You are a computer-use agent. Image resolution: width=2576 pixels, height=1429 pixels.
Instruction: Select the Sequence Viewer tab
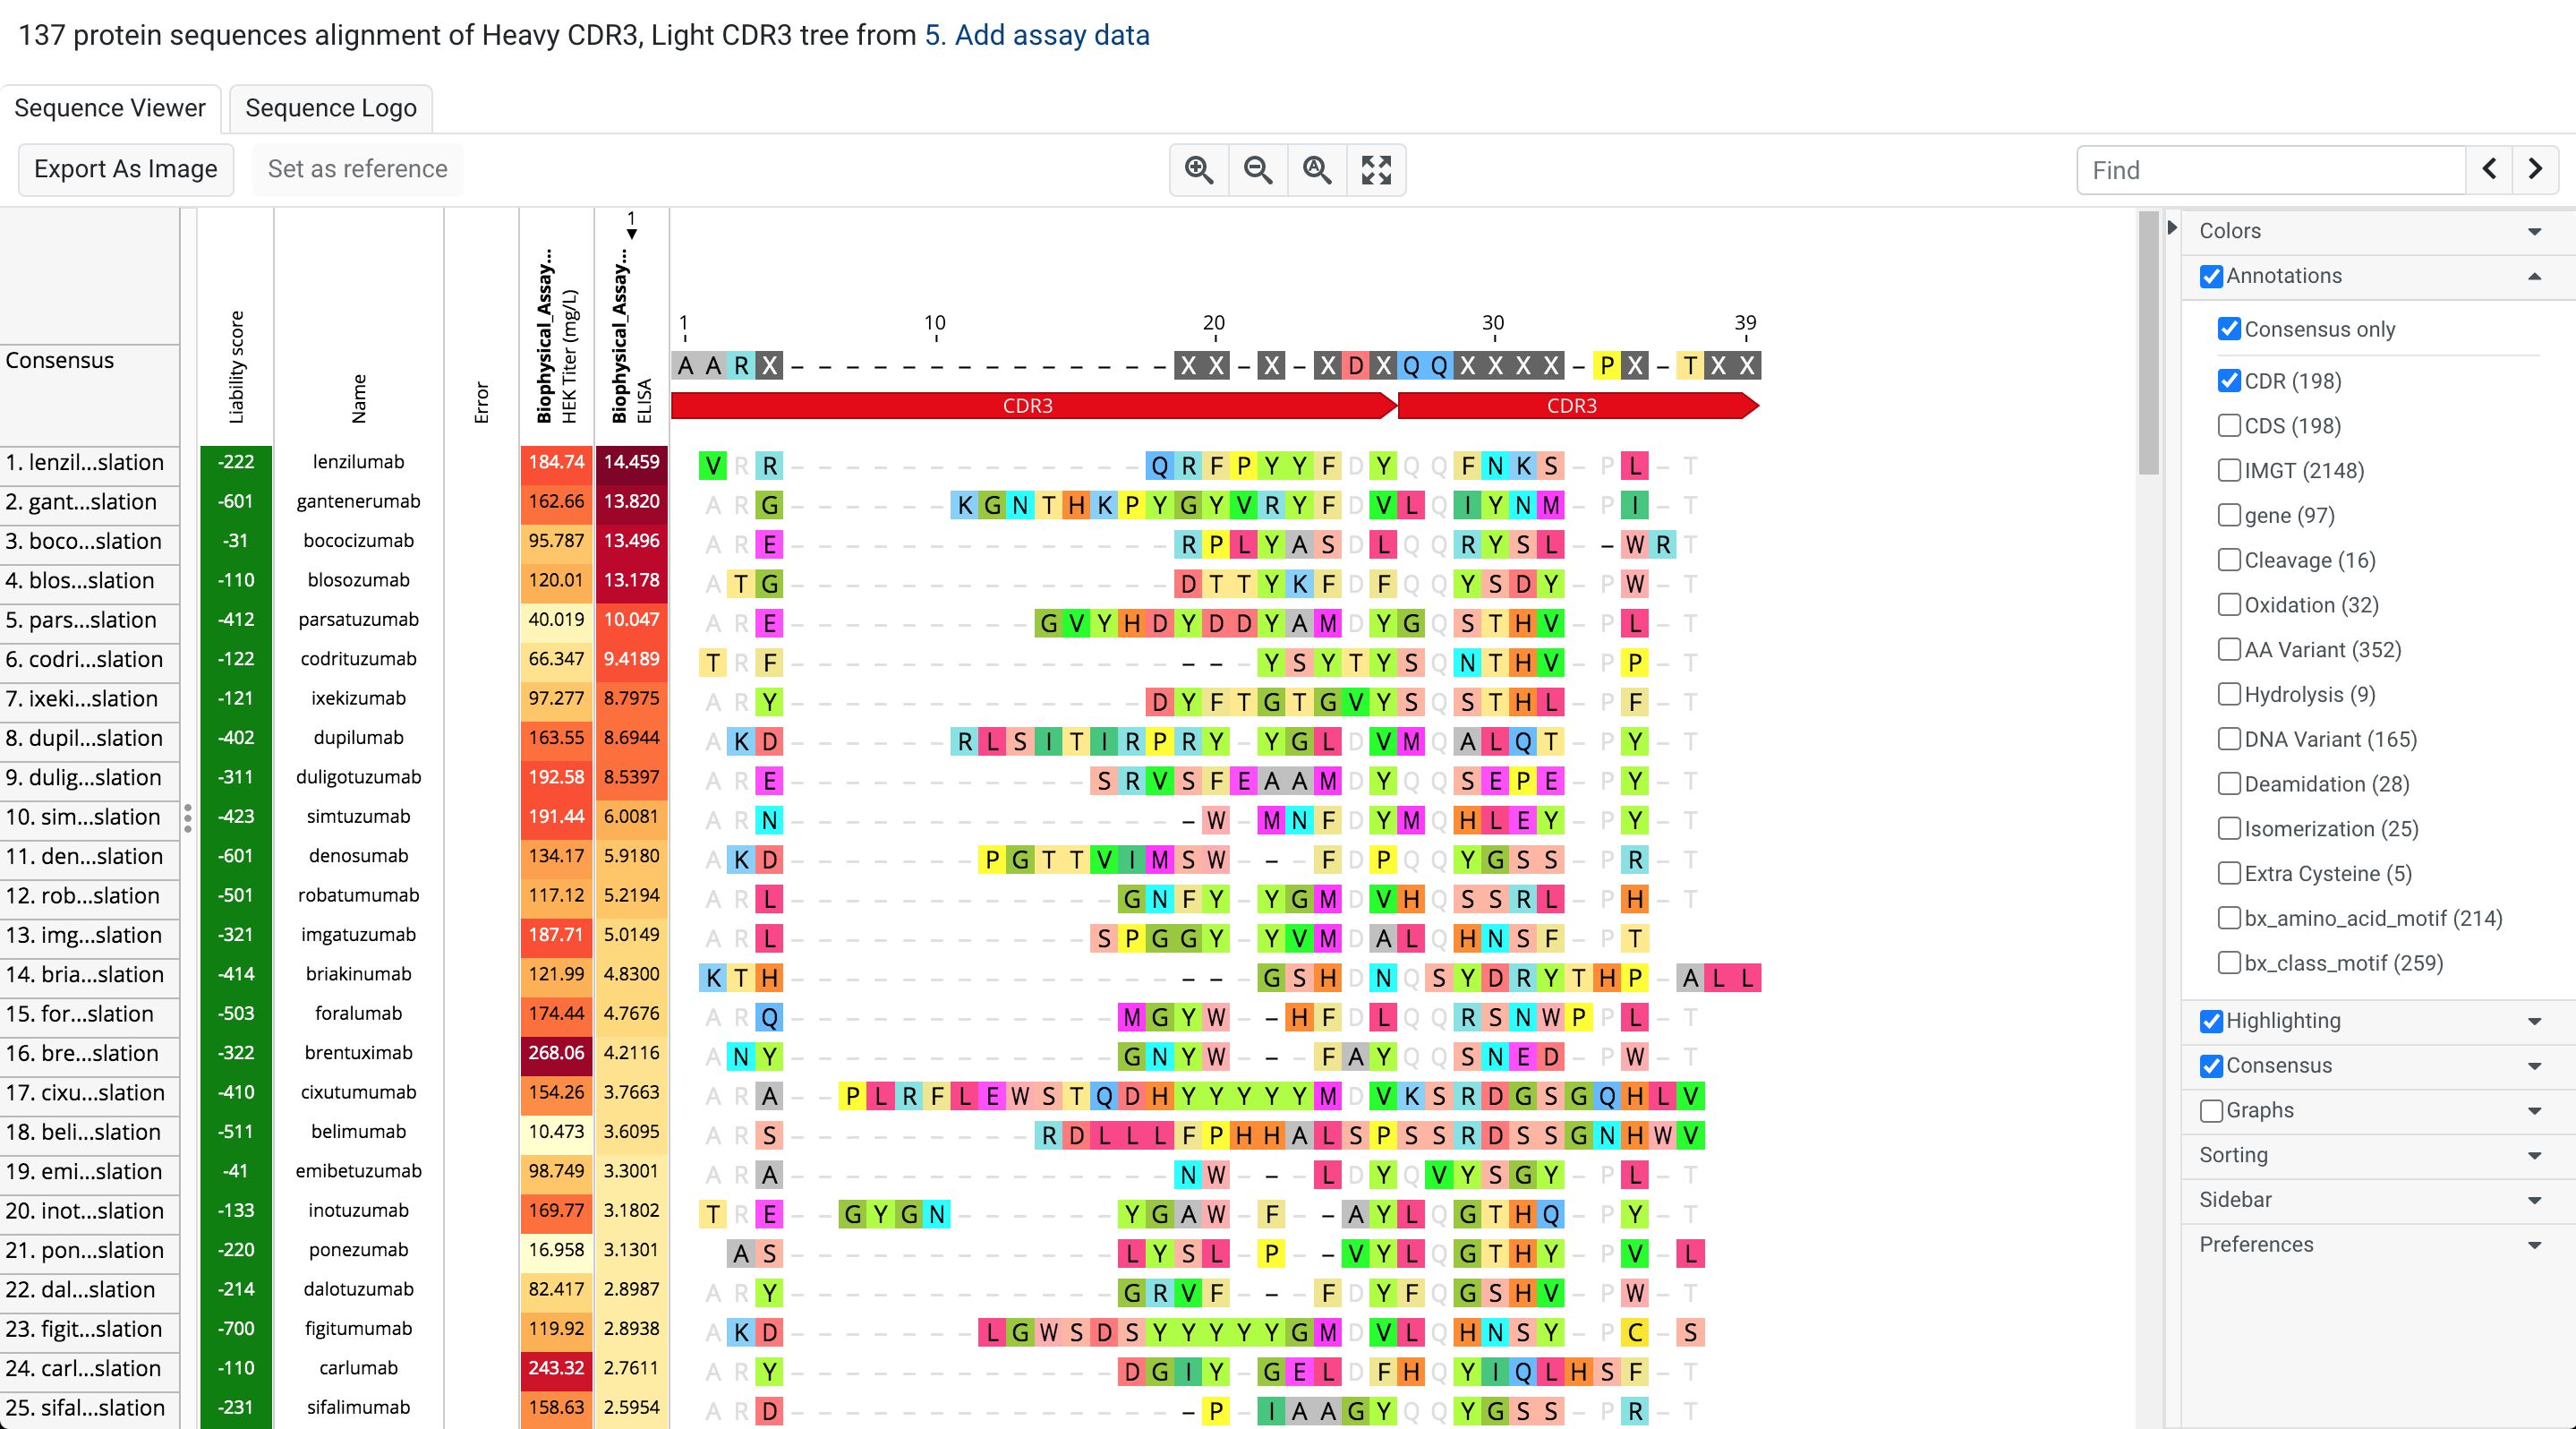[110, 108]
